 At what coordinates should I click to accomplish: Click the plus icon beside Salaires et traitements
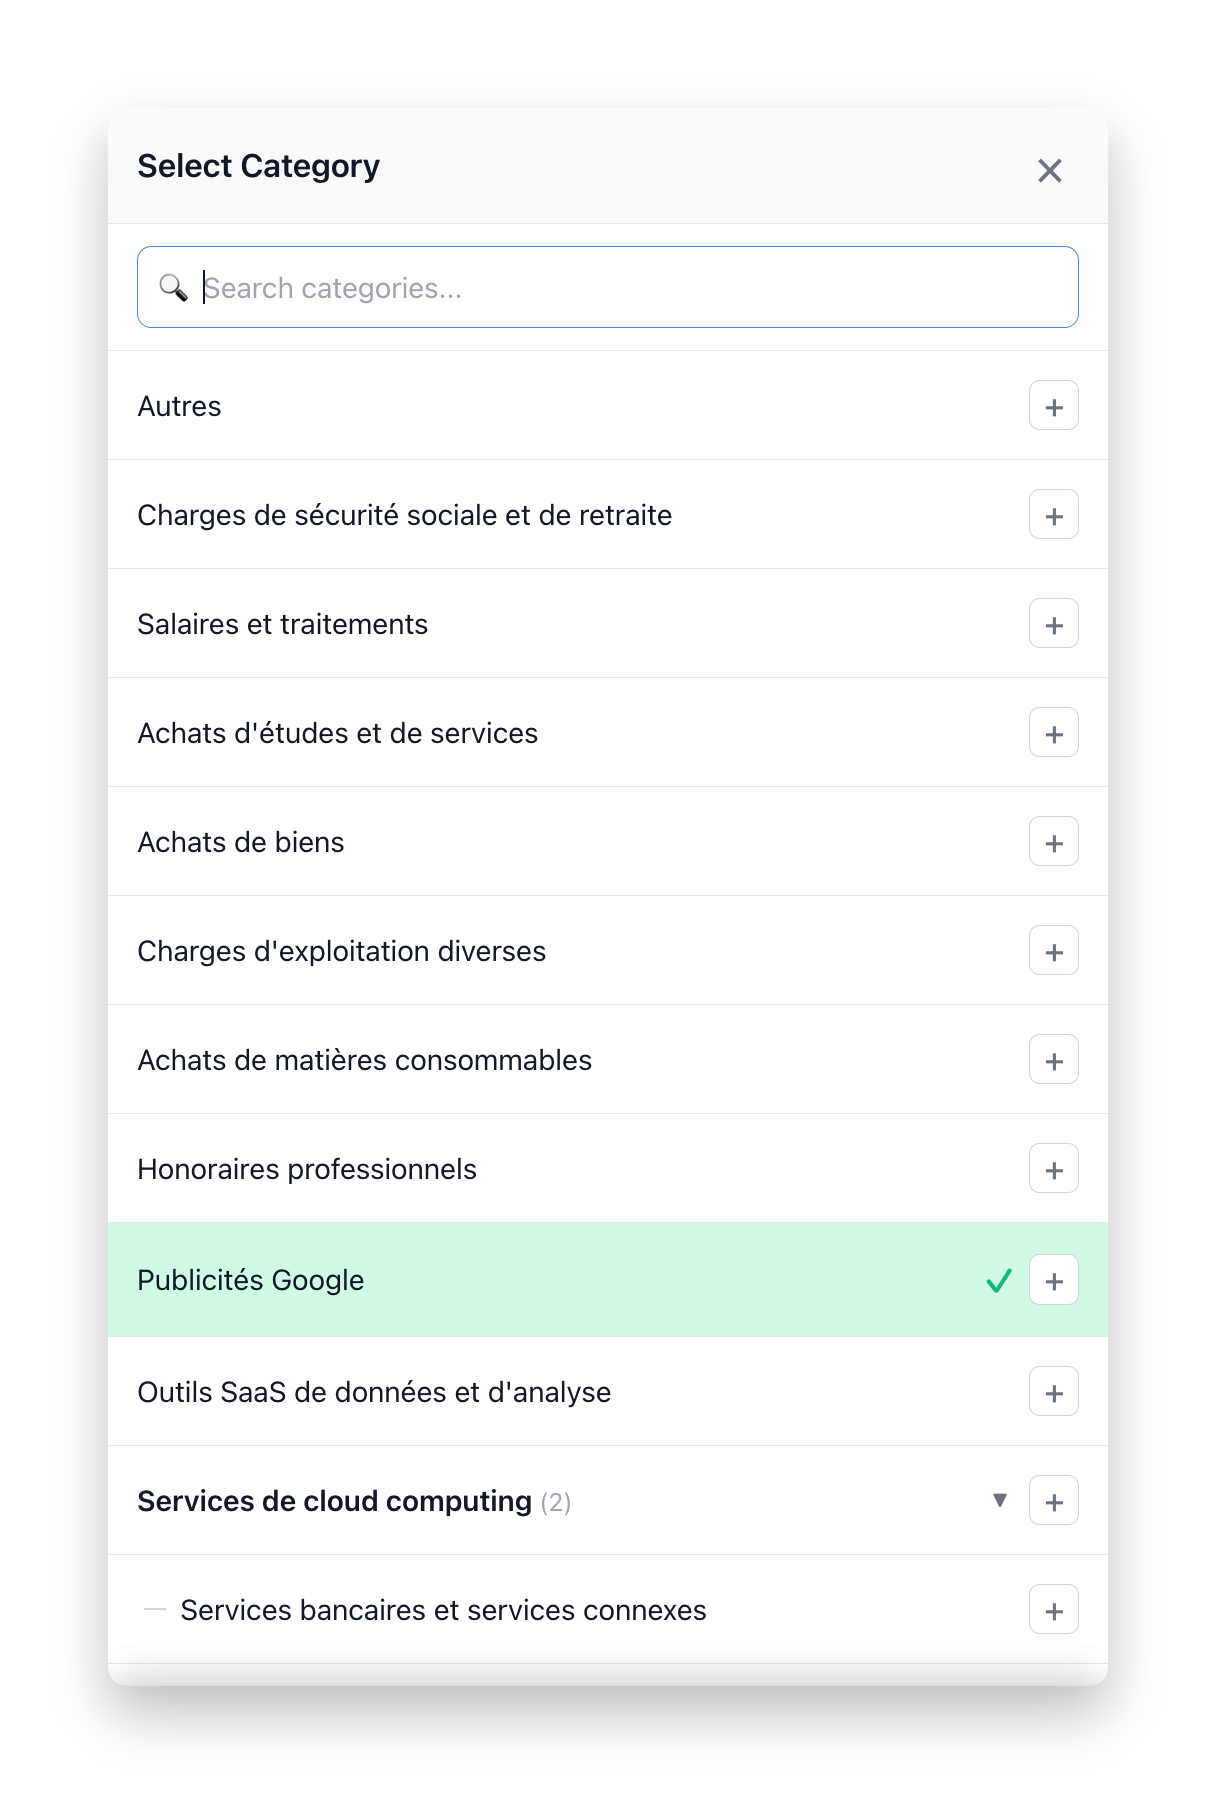(1053, 623)
